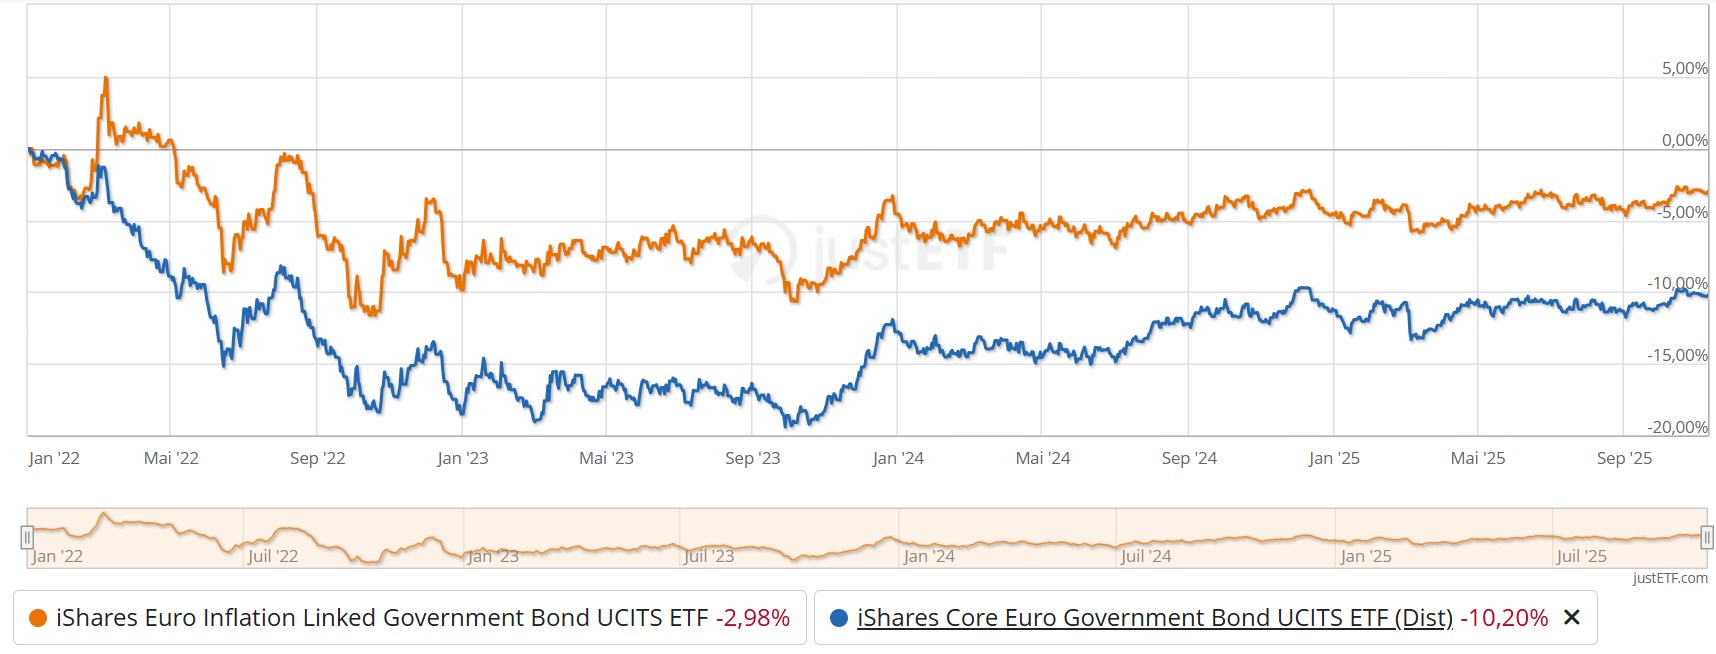Click the orange line's highest peak in early 2022
Screen dimensions: 1716x654
(106, 79)
